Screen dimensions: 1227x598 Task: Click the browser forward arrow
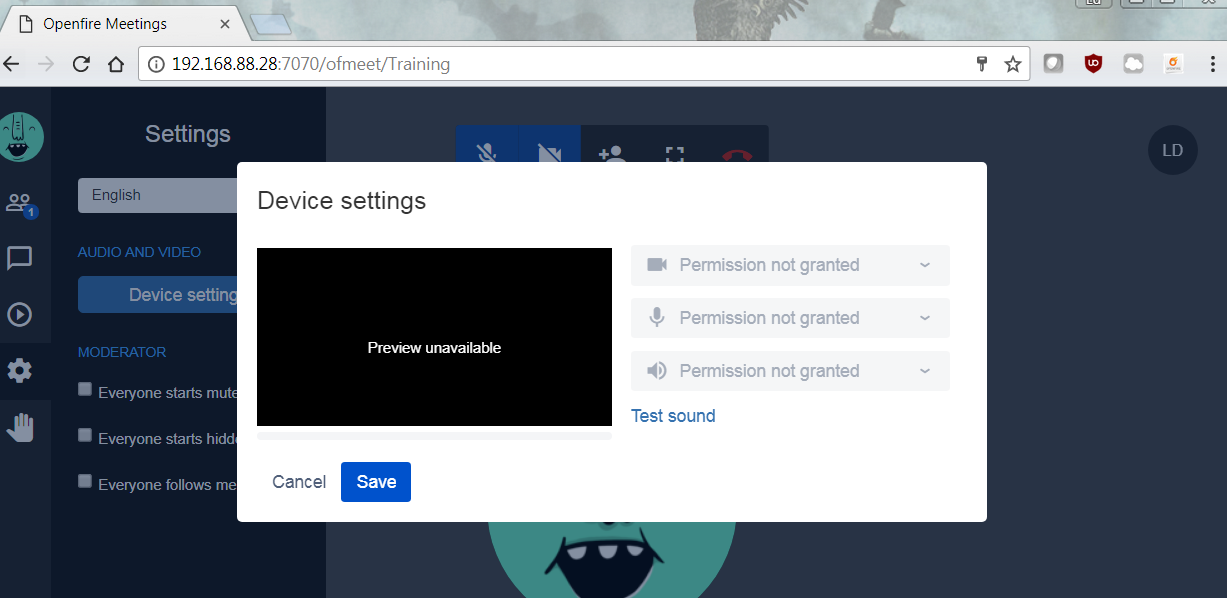(x=46, y=64)
